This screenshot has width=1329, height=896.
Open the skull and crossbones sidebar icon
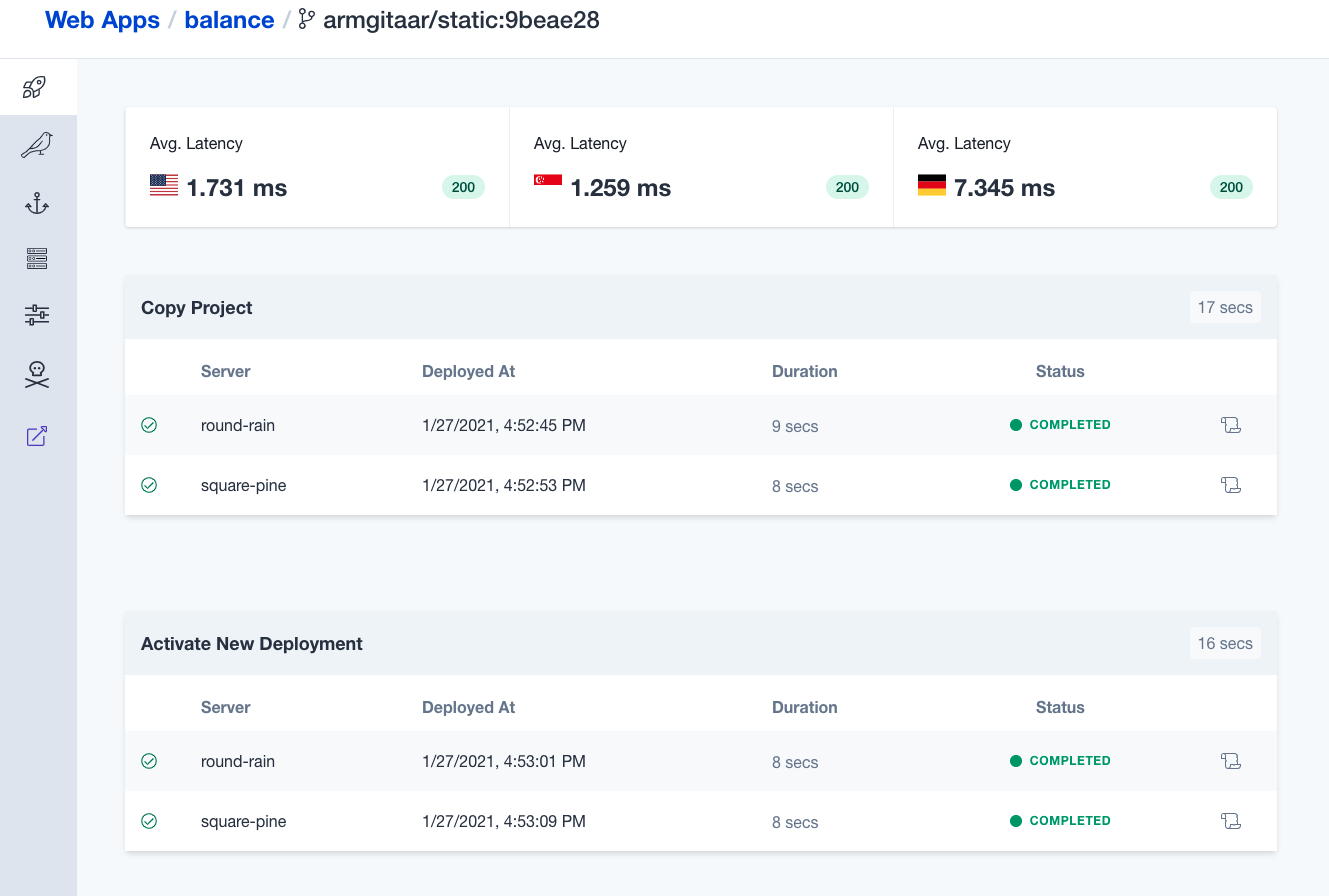[x=37, y=375]
